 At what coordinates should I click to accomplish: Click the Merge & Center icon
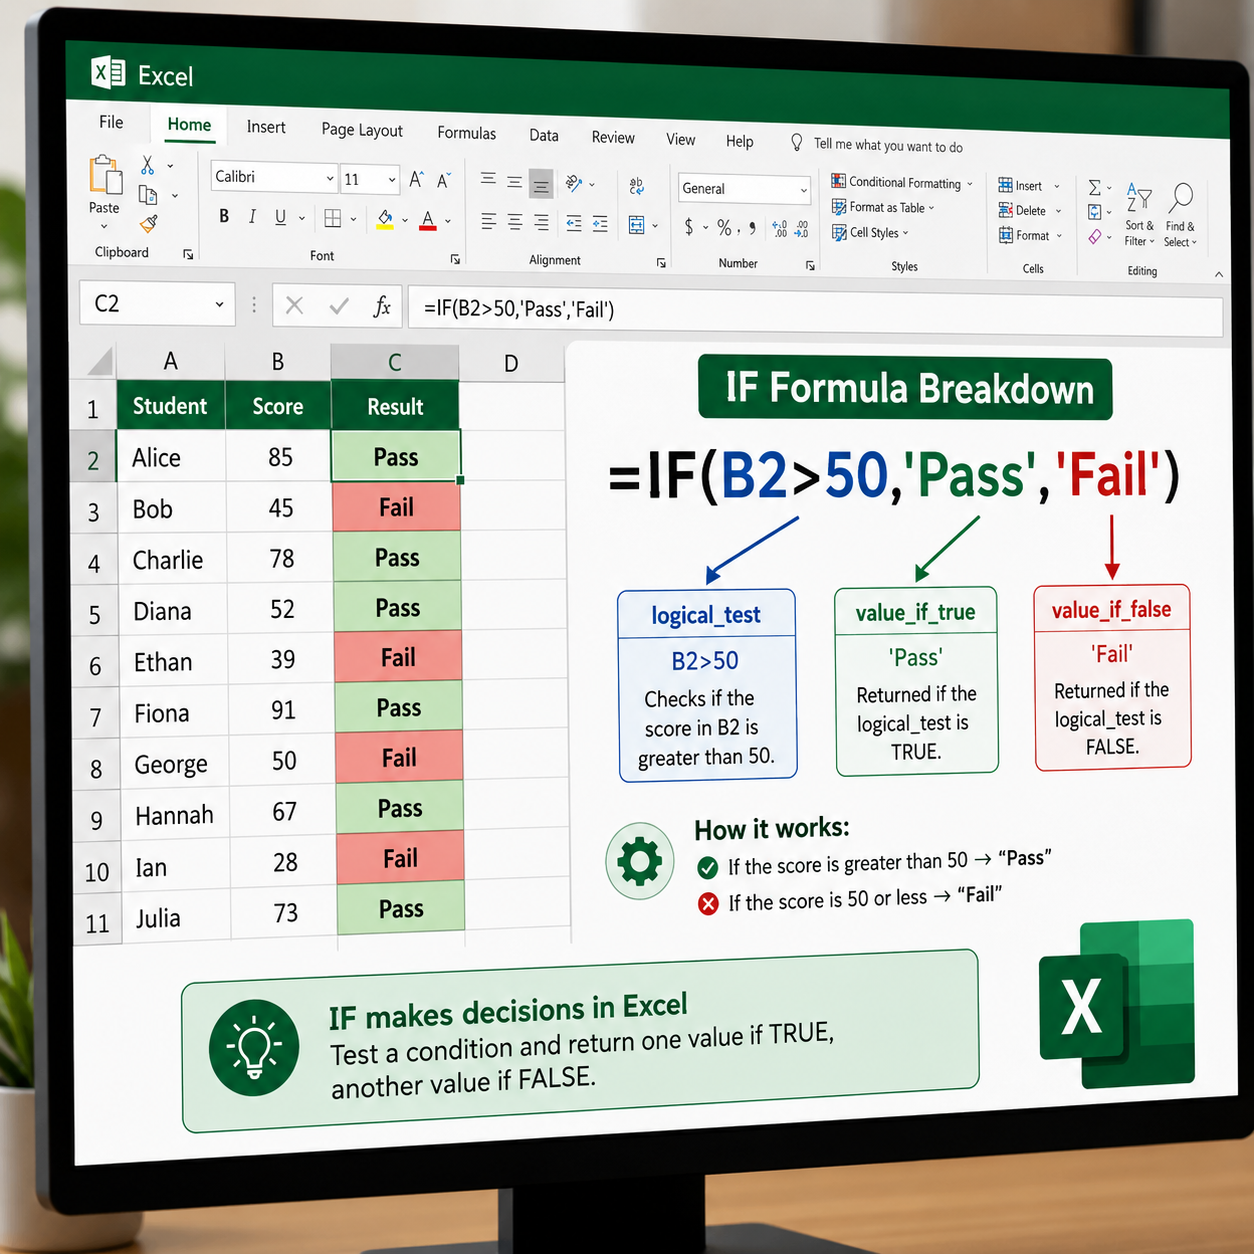pos(637,225)
